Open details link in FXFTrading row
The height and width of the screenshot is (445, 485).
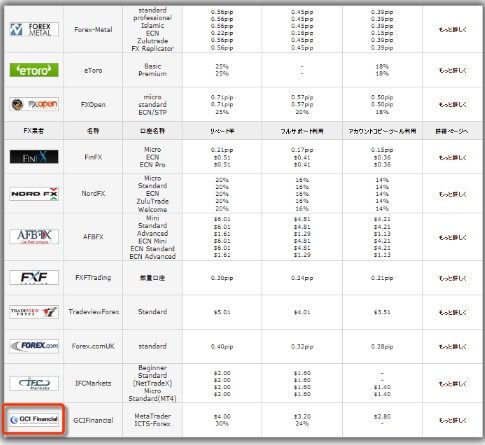(x=452, y=278)
